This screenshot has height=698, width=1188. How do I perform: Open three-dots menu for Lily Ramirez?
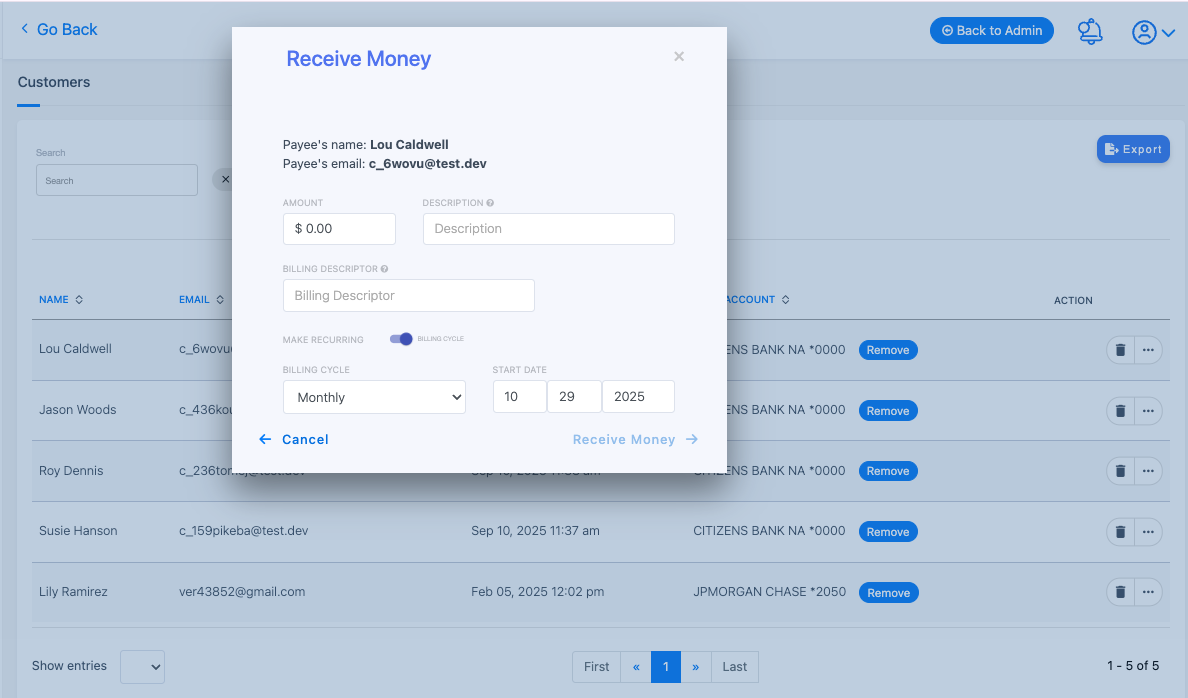pos(1148,592)
